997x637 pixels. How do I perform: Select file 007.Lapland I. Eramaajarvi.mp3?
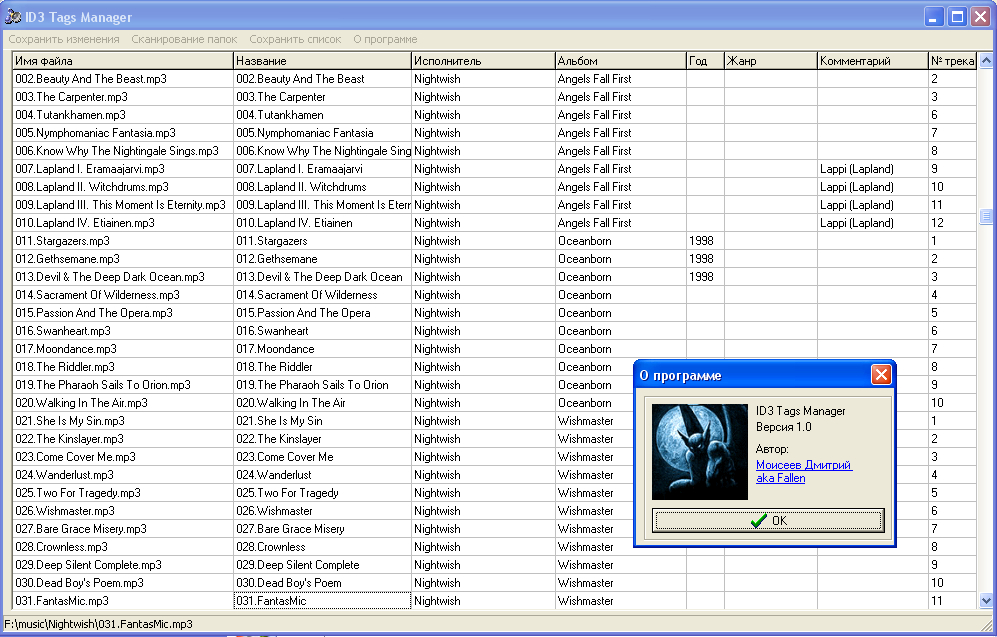pos(123,169)
